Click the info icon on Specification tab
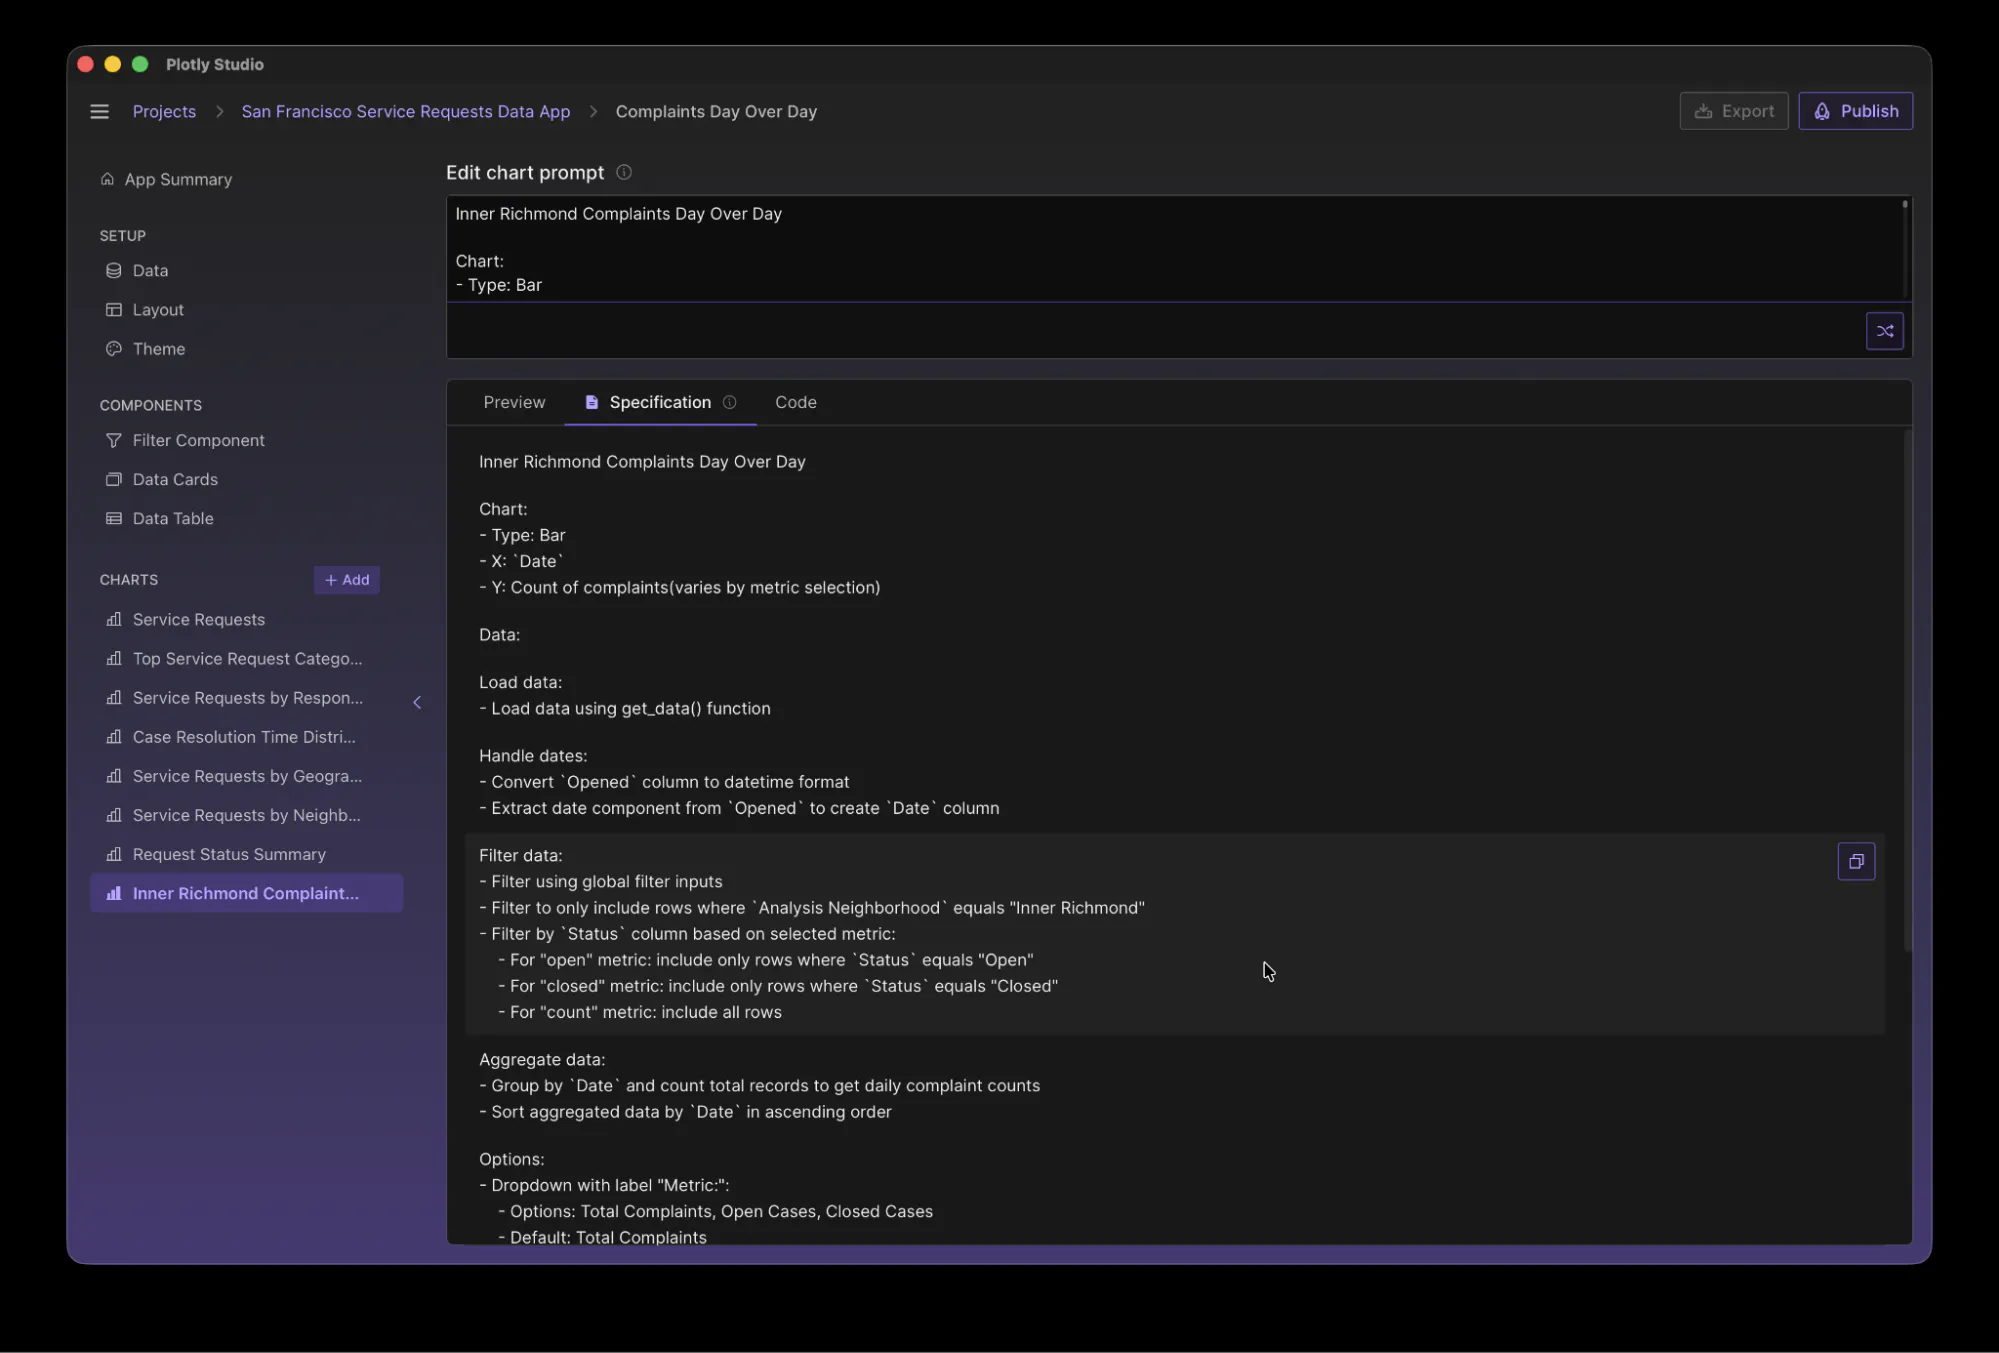1999x1353 pixels. [x=730, y=402]
